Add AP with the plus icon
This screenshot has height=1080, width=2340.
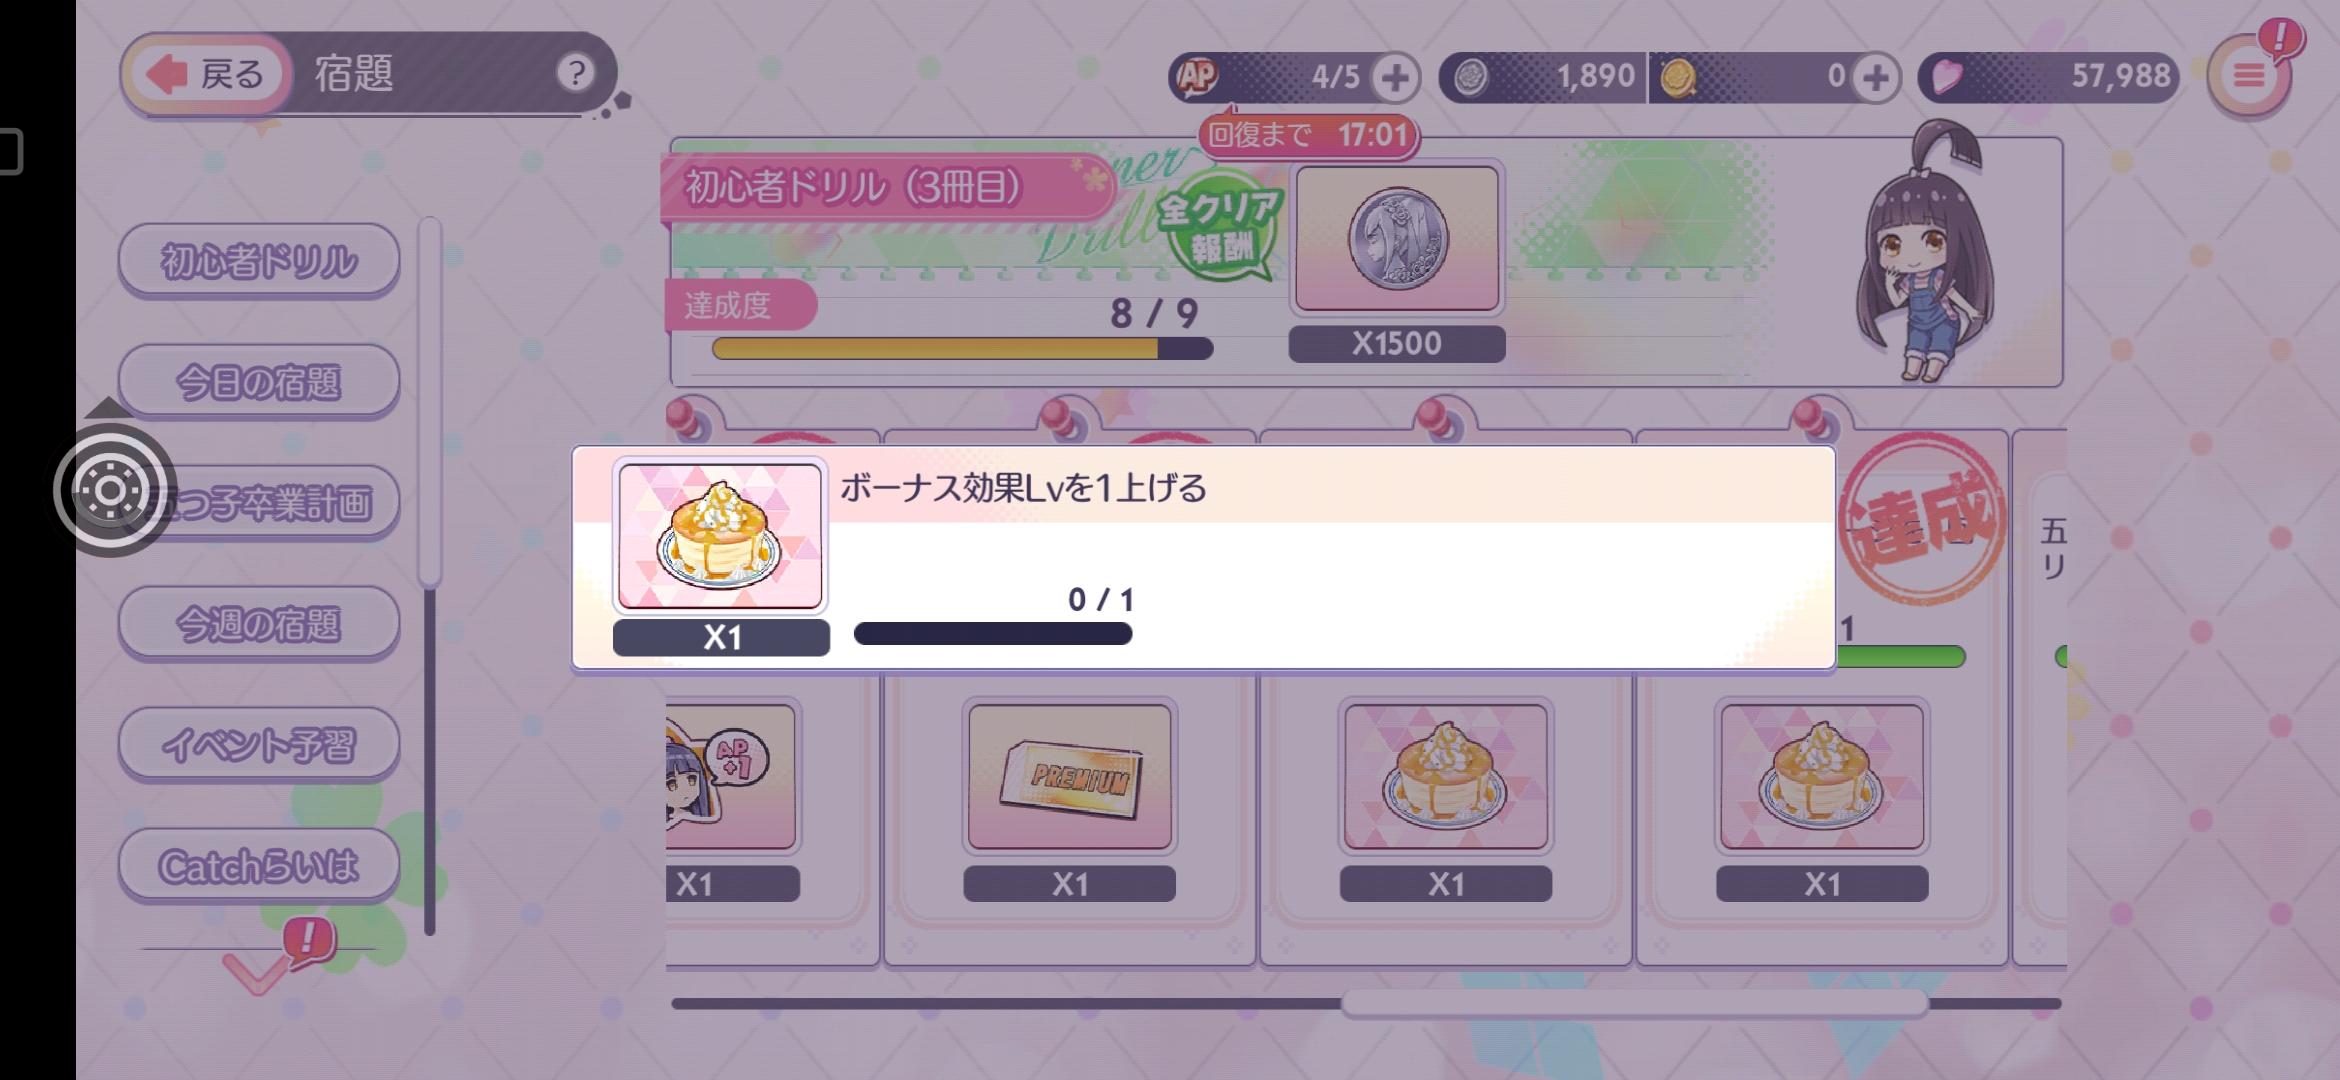(1395, 77)
